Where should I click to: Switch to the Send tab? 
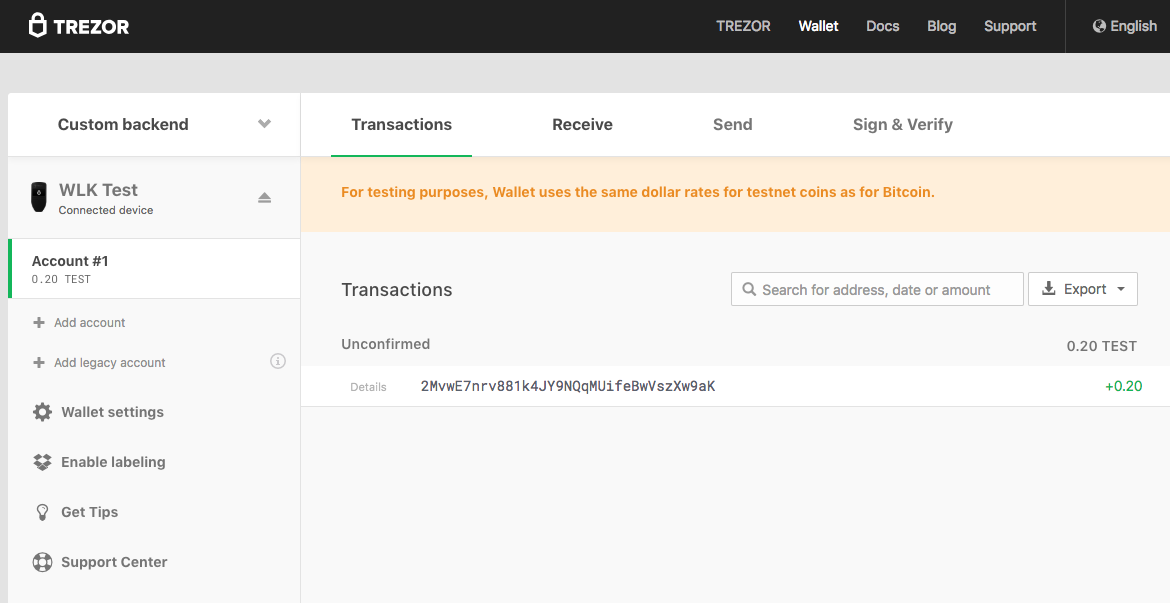732,125
